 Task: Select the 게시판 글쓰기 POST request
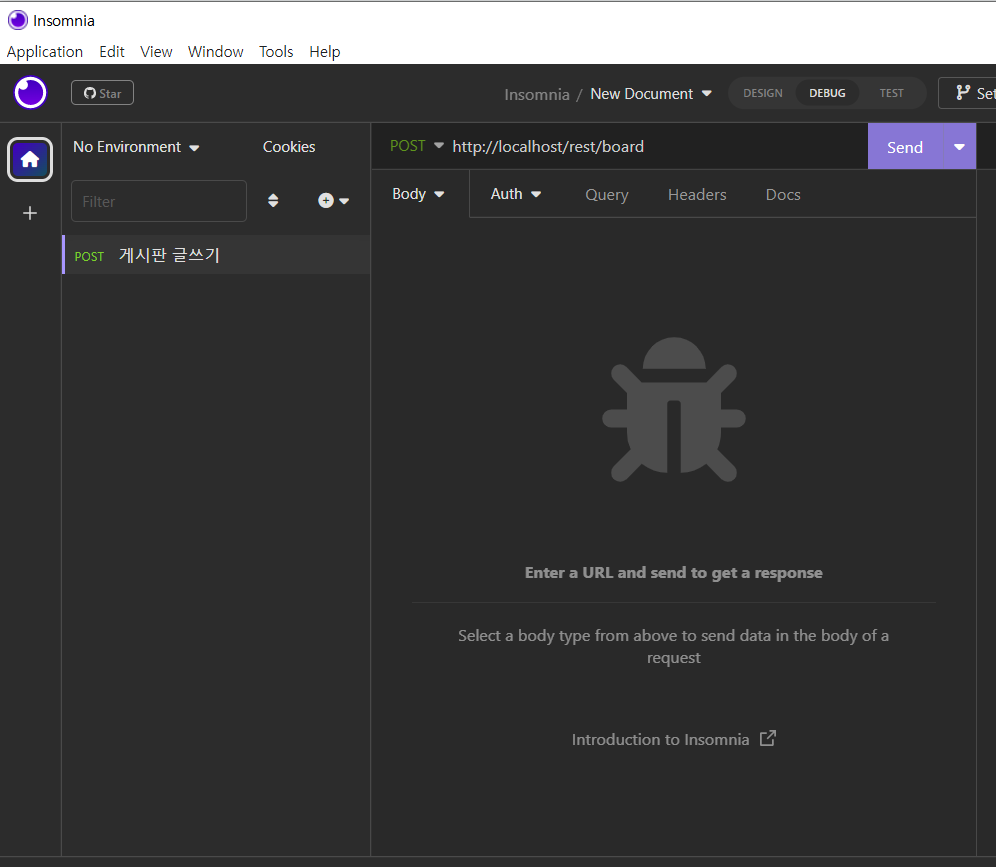pyautogui.click(x=216, y=255)
